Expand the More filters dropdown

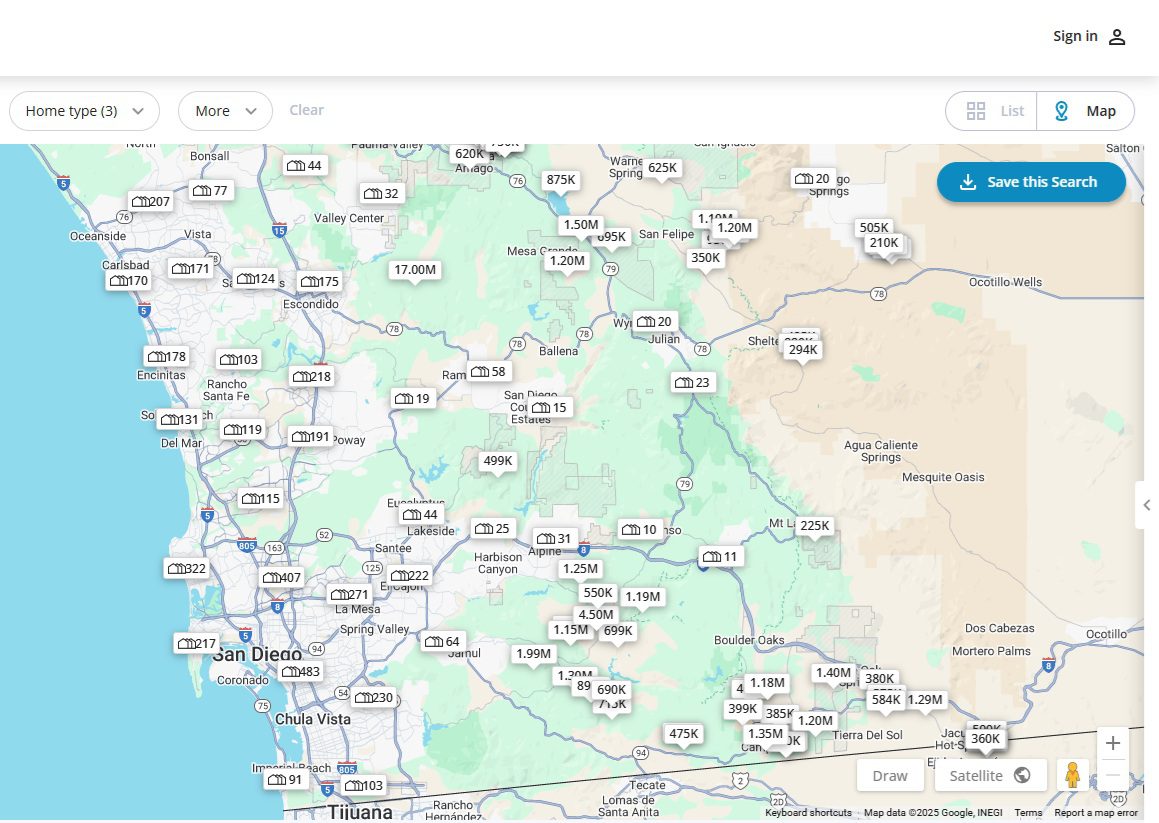click(x=225, y=111)
